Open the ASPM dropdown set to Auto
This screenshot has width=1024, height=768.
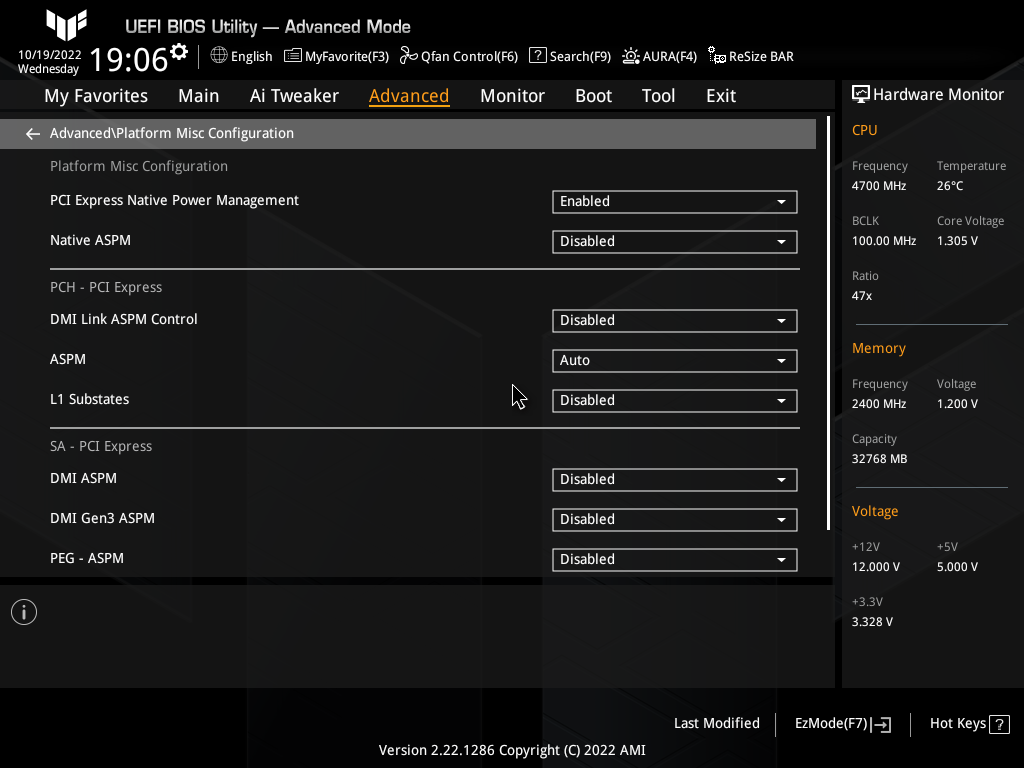674,360
